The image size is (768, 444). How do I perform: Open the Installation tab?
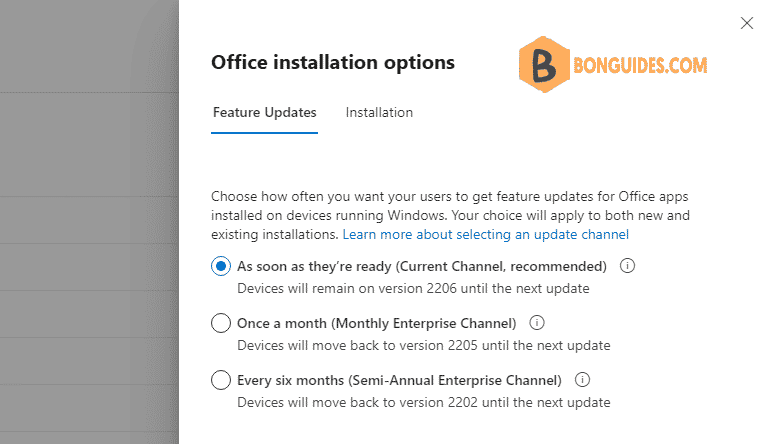pyautogui.click(x=379, y=113)
